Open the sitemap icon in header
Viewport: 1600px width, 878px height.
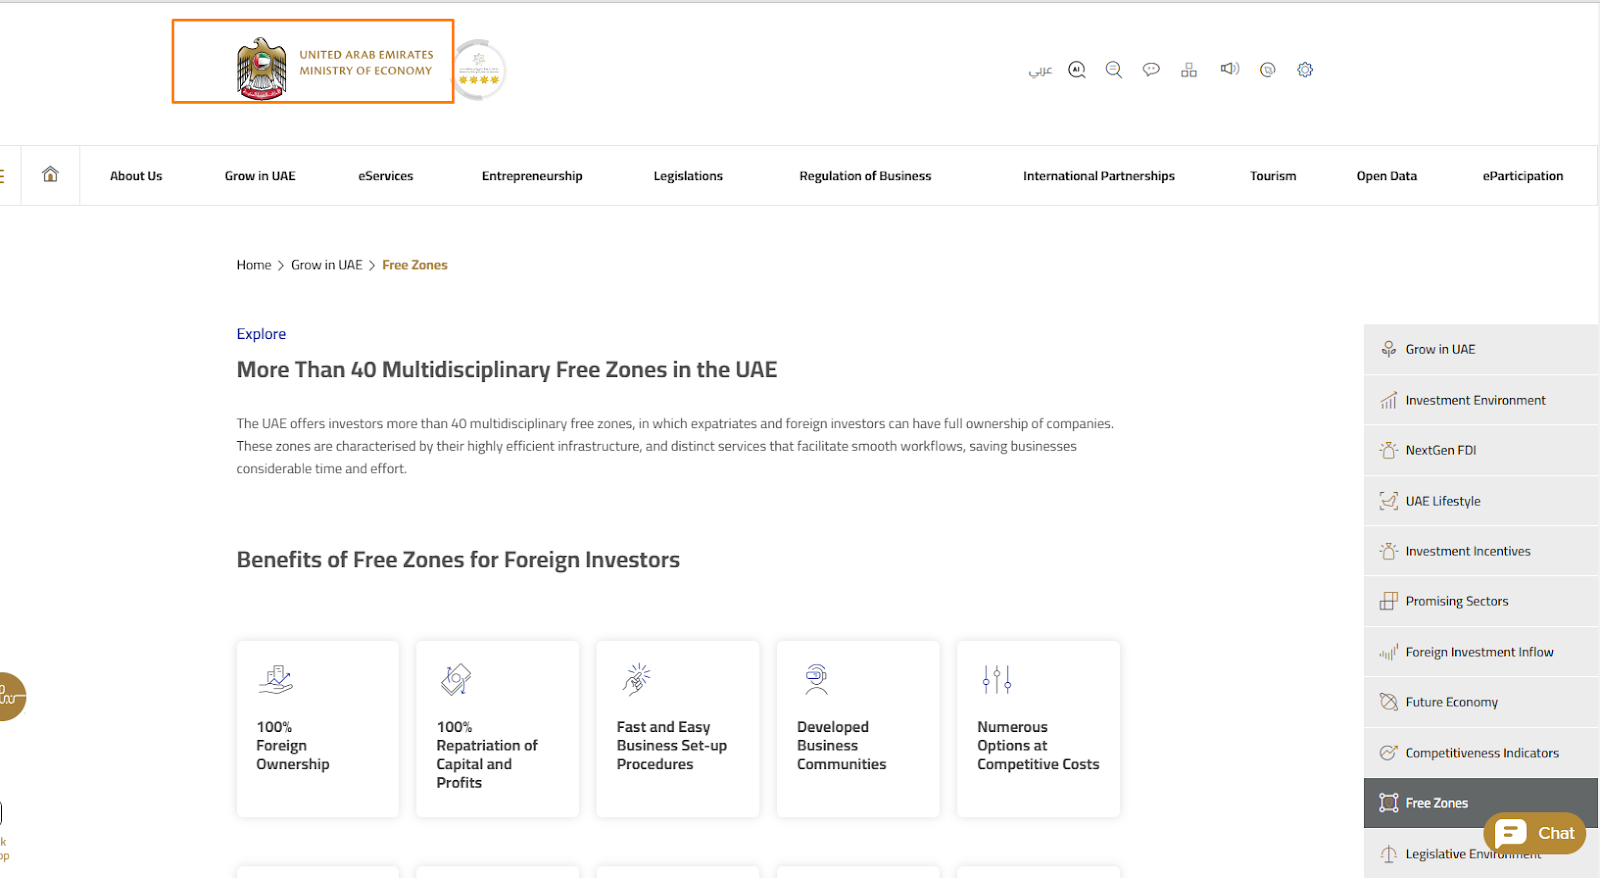[x=1189, y=70]
